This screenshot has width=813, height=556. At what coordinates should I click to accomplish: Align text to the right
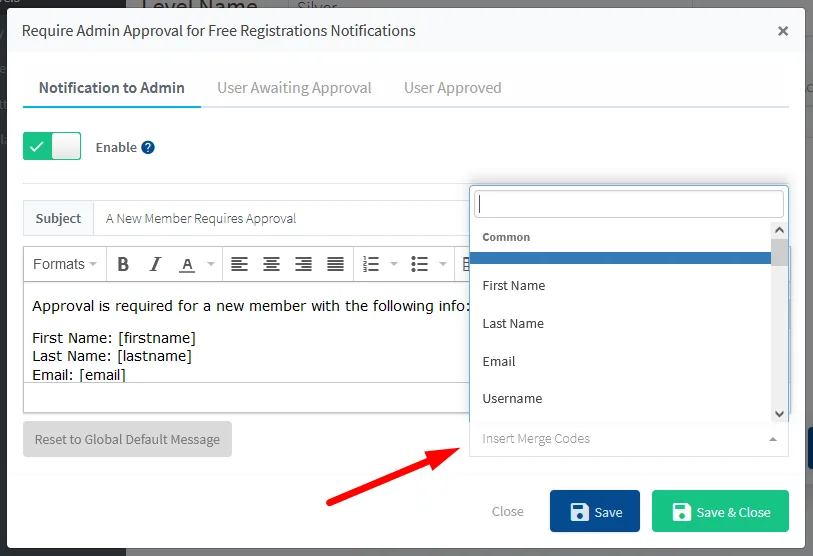point(303,265)
